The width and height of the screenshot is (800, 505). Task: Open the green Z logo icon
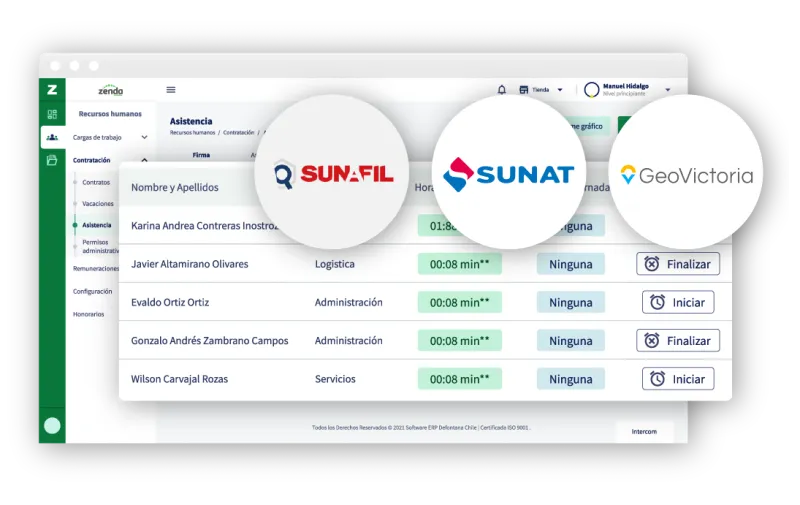pos(52,90)
